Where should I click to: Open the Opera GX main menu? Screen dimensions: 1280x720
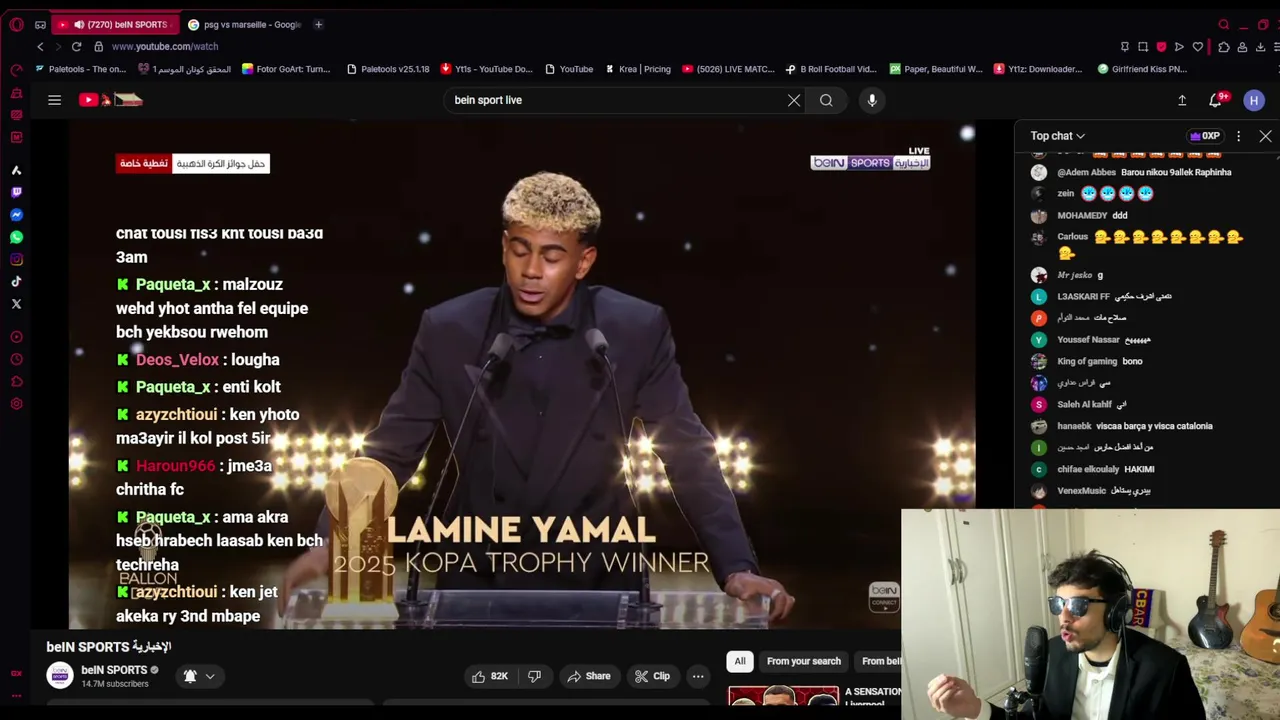point(16,24)
